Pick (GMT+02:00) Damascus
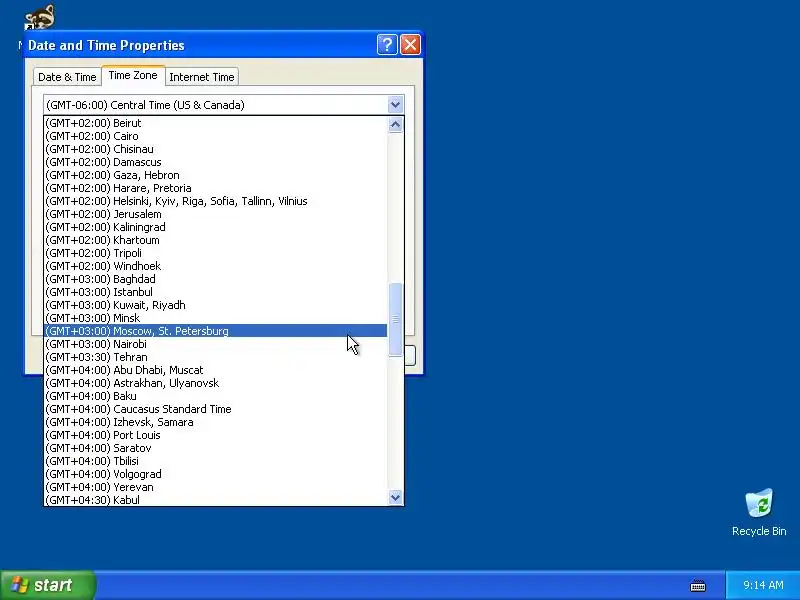The image size is (800, 600). (216, 162)
